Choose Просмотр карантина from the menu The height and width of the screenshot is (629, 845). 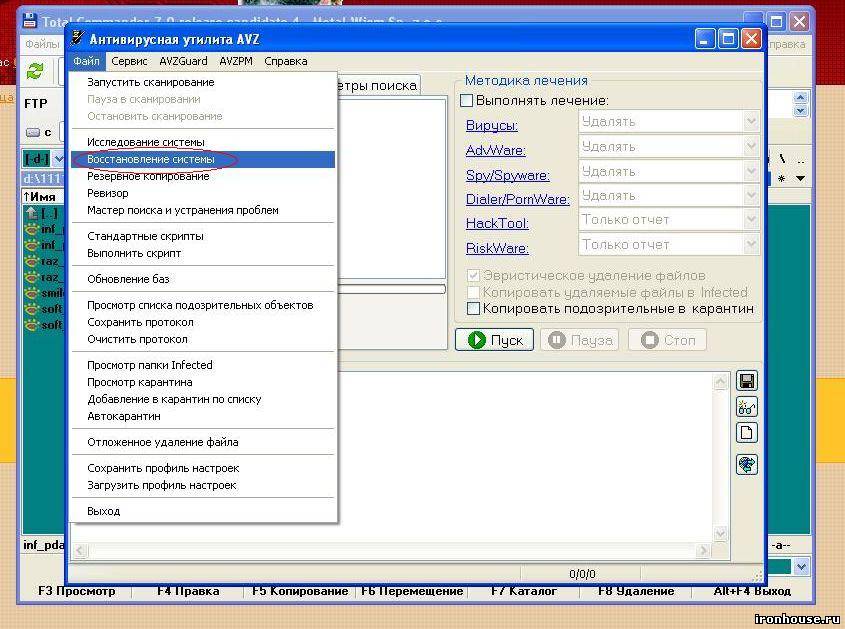[203, 382]
